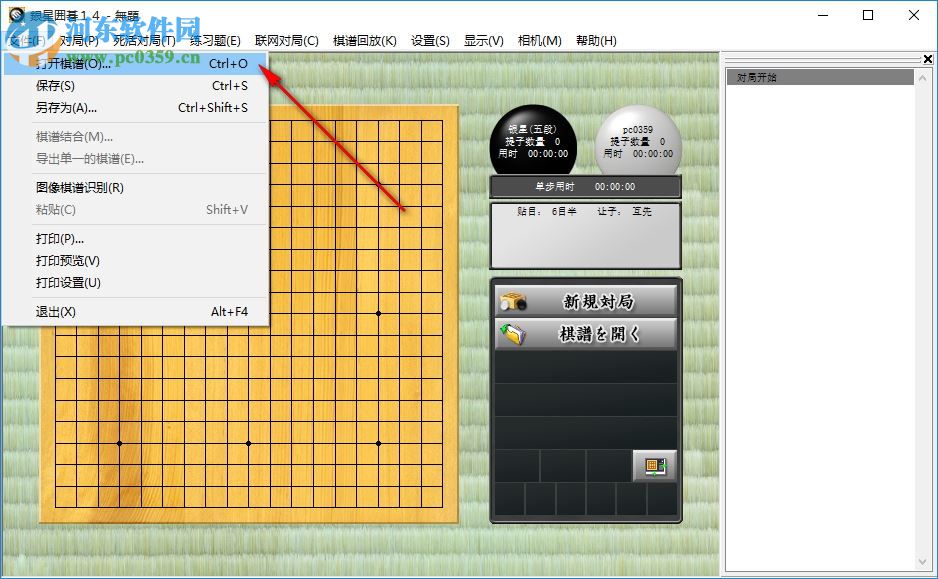Open the small board editor icon in panel
The height and width of the screenshot is (579, 938).
tap(655, 465)
